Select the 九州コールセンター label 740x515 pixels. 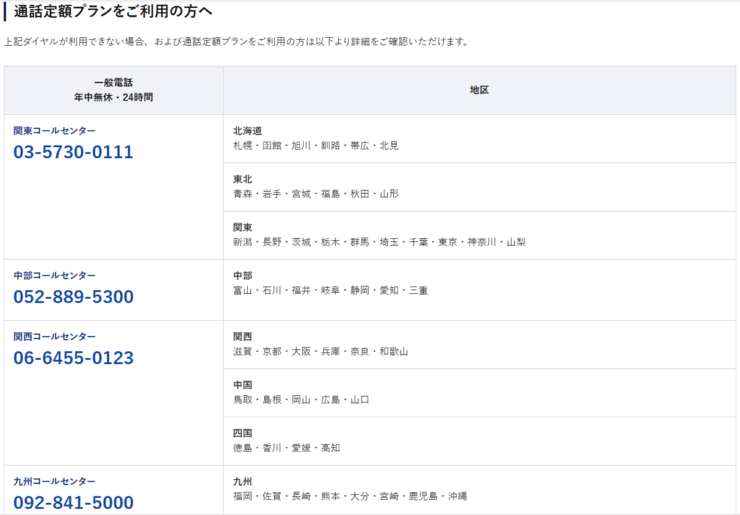click(x=55, y=481)
